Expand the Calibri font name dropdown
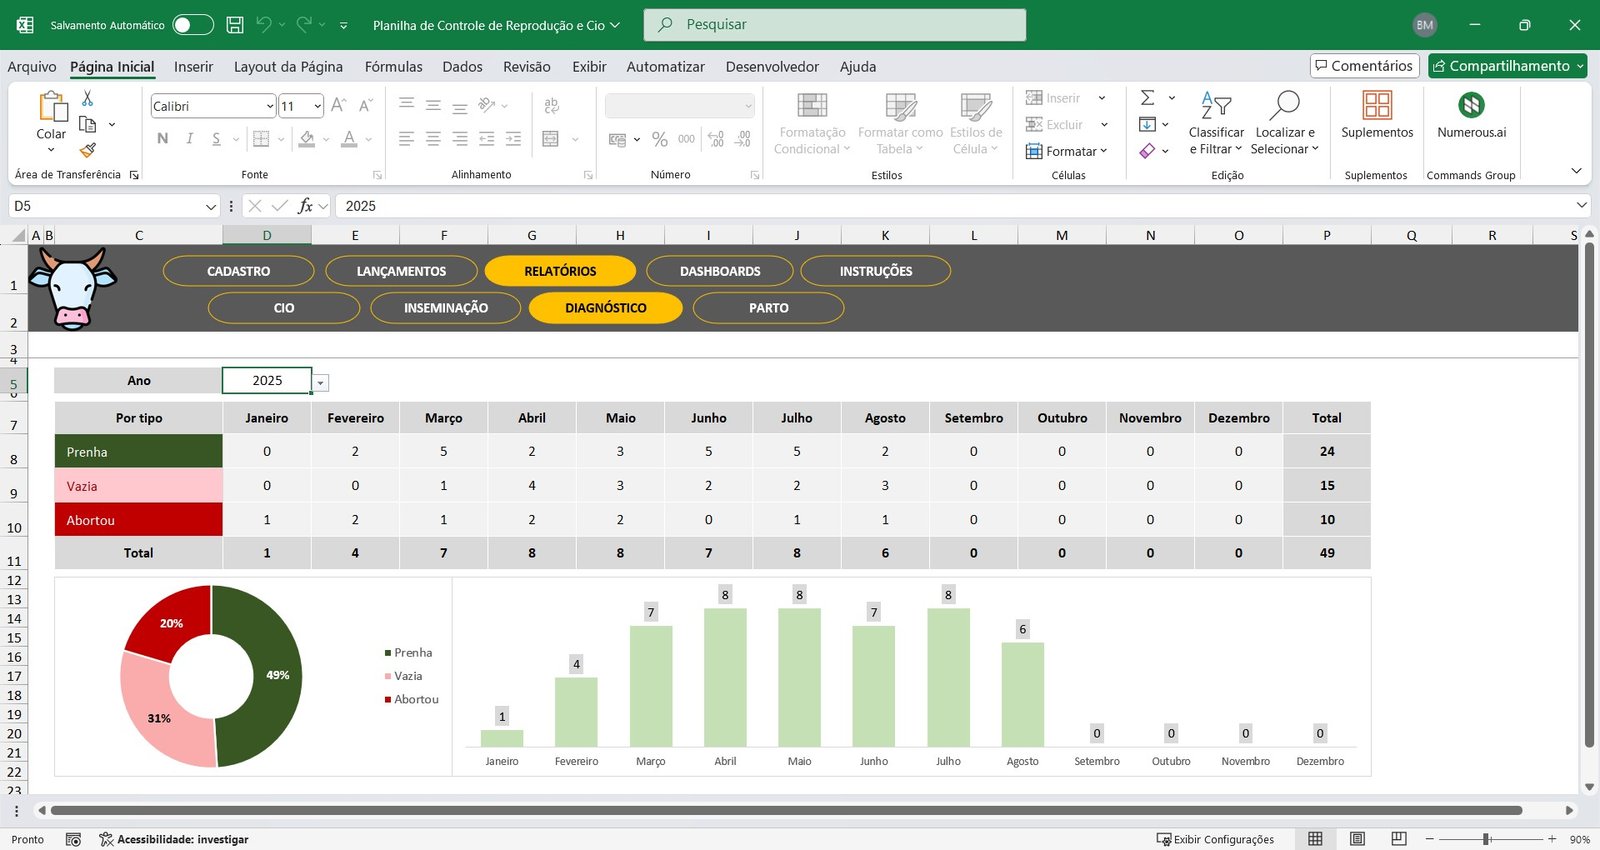 point(270,106)
